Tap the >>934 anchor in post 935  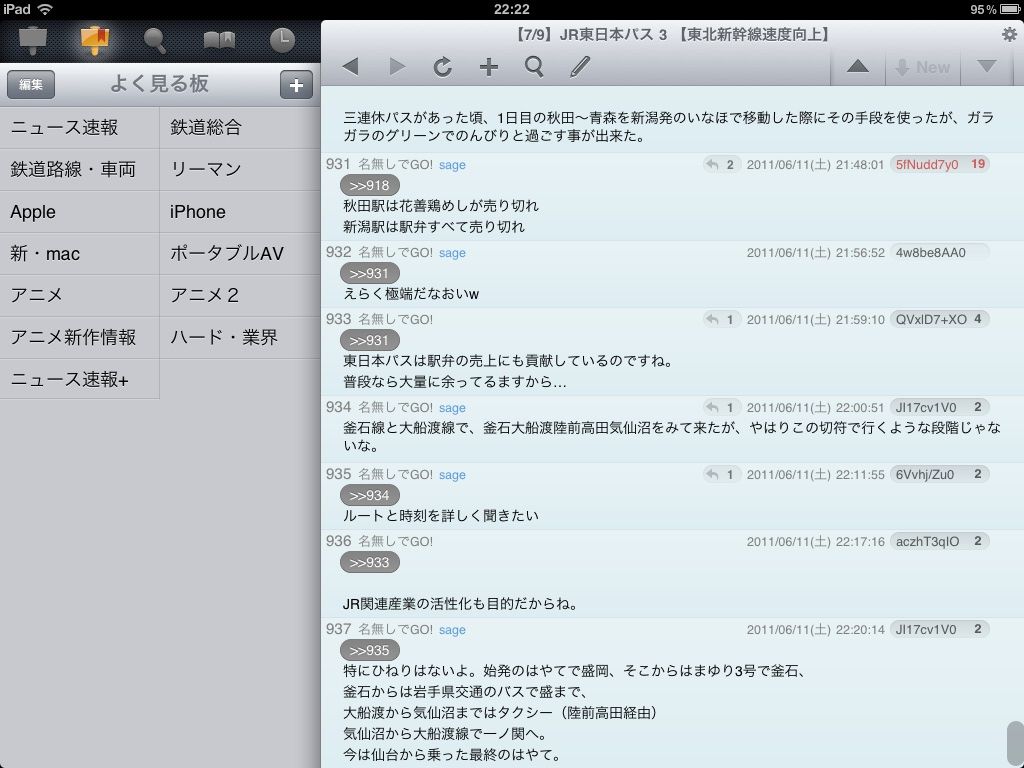tap(370, 496)
